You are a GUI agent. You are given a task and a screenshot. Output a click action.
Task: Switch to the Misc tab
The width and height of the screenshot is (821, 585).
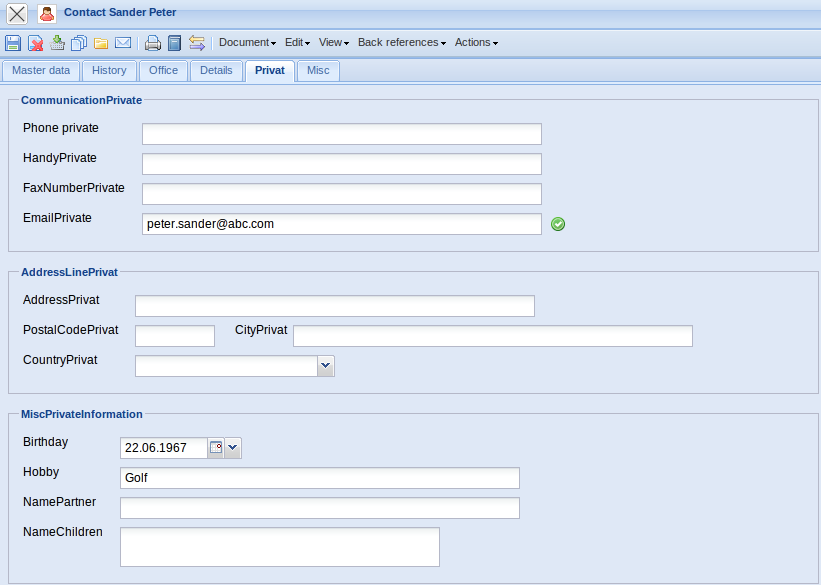(318, 71)
